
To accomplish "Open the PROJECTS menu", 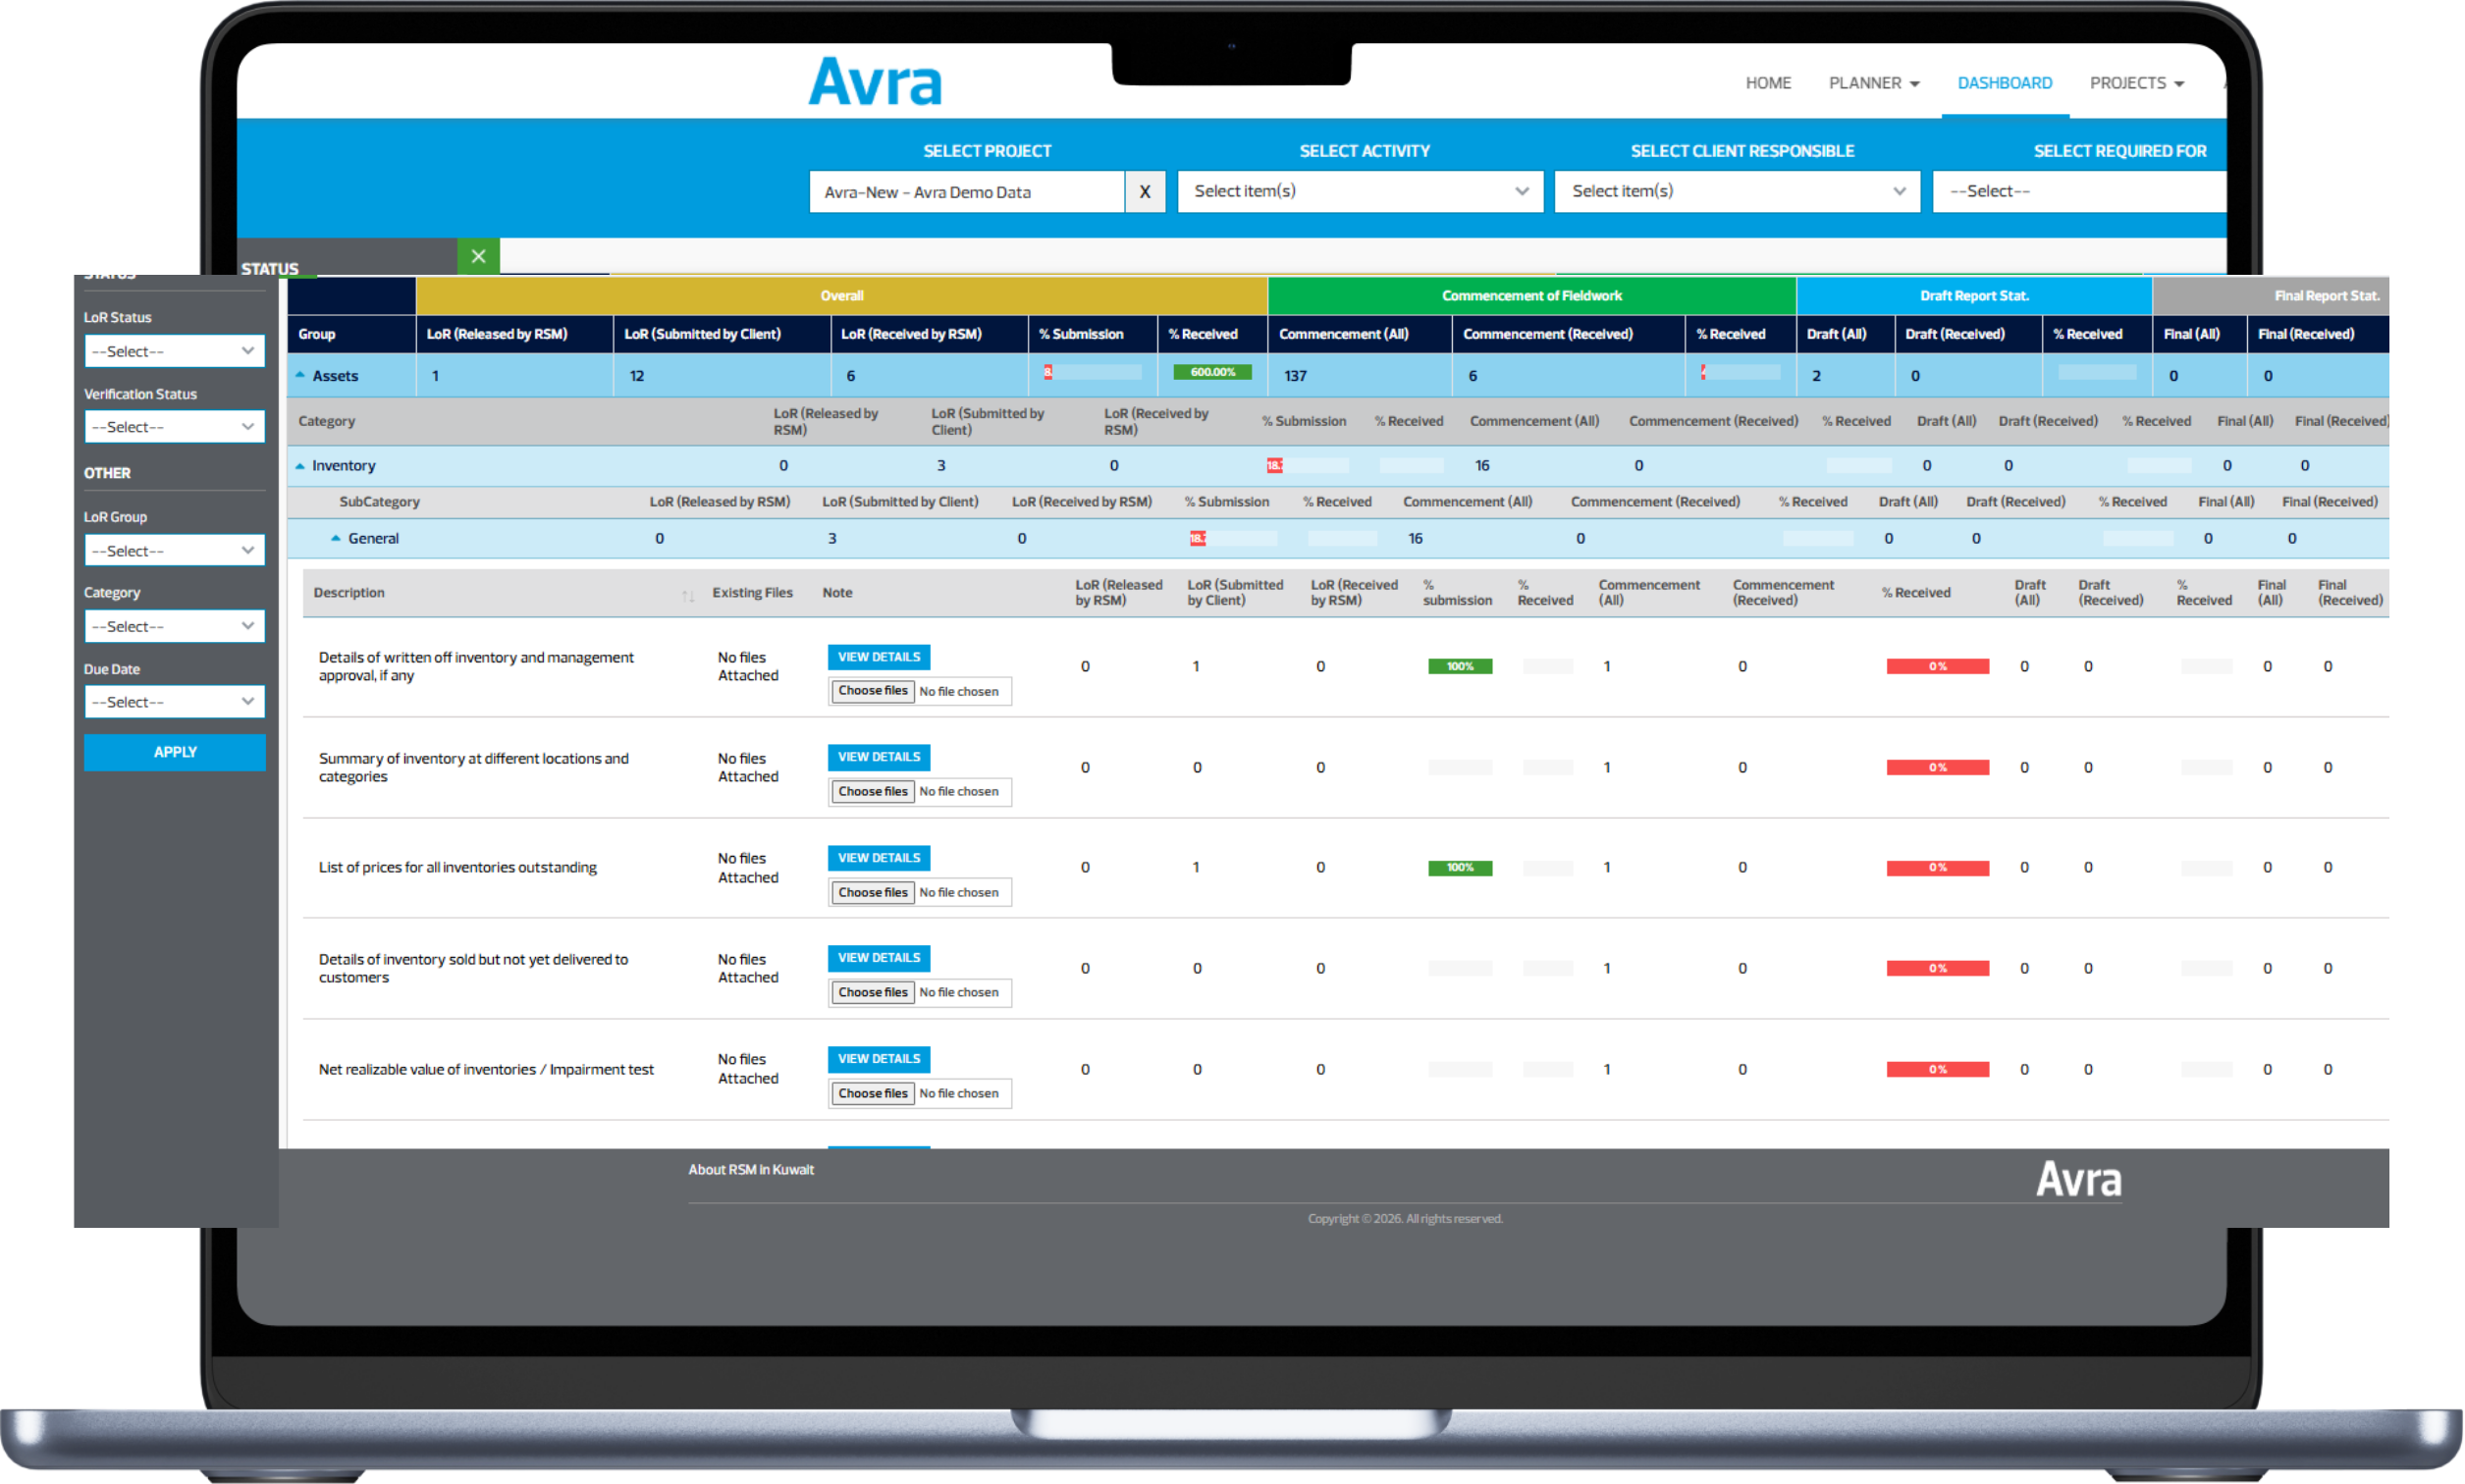I will coord(2137,83).
